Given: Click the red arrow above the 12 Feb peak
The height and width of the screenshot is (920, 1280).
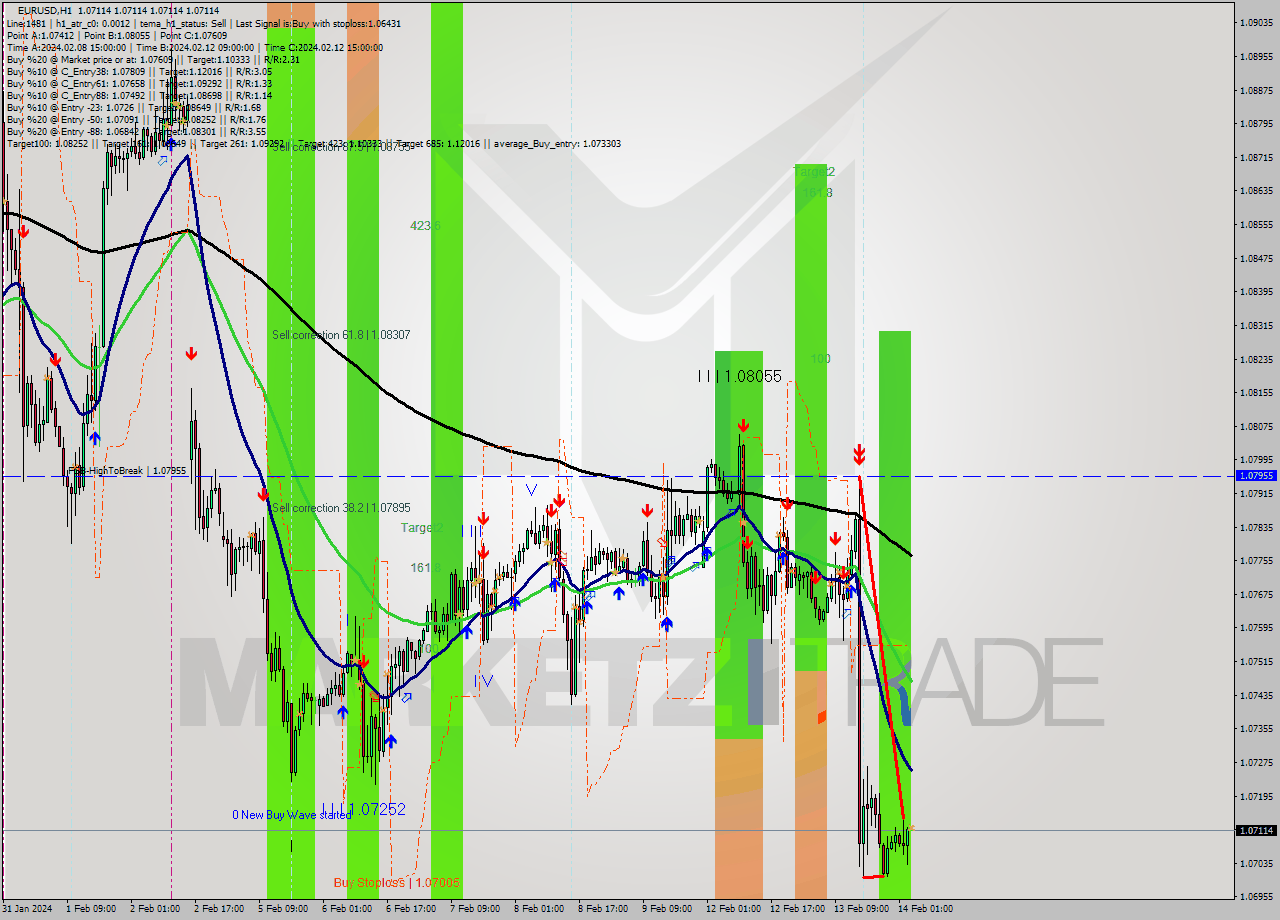Looking at the screenshot, I should pyautogui.click(x=743, y=425).
